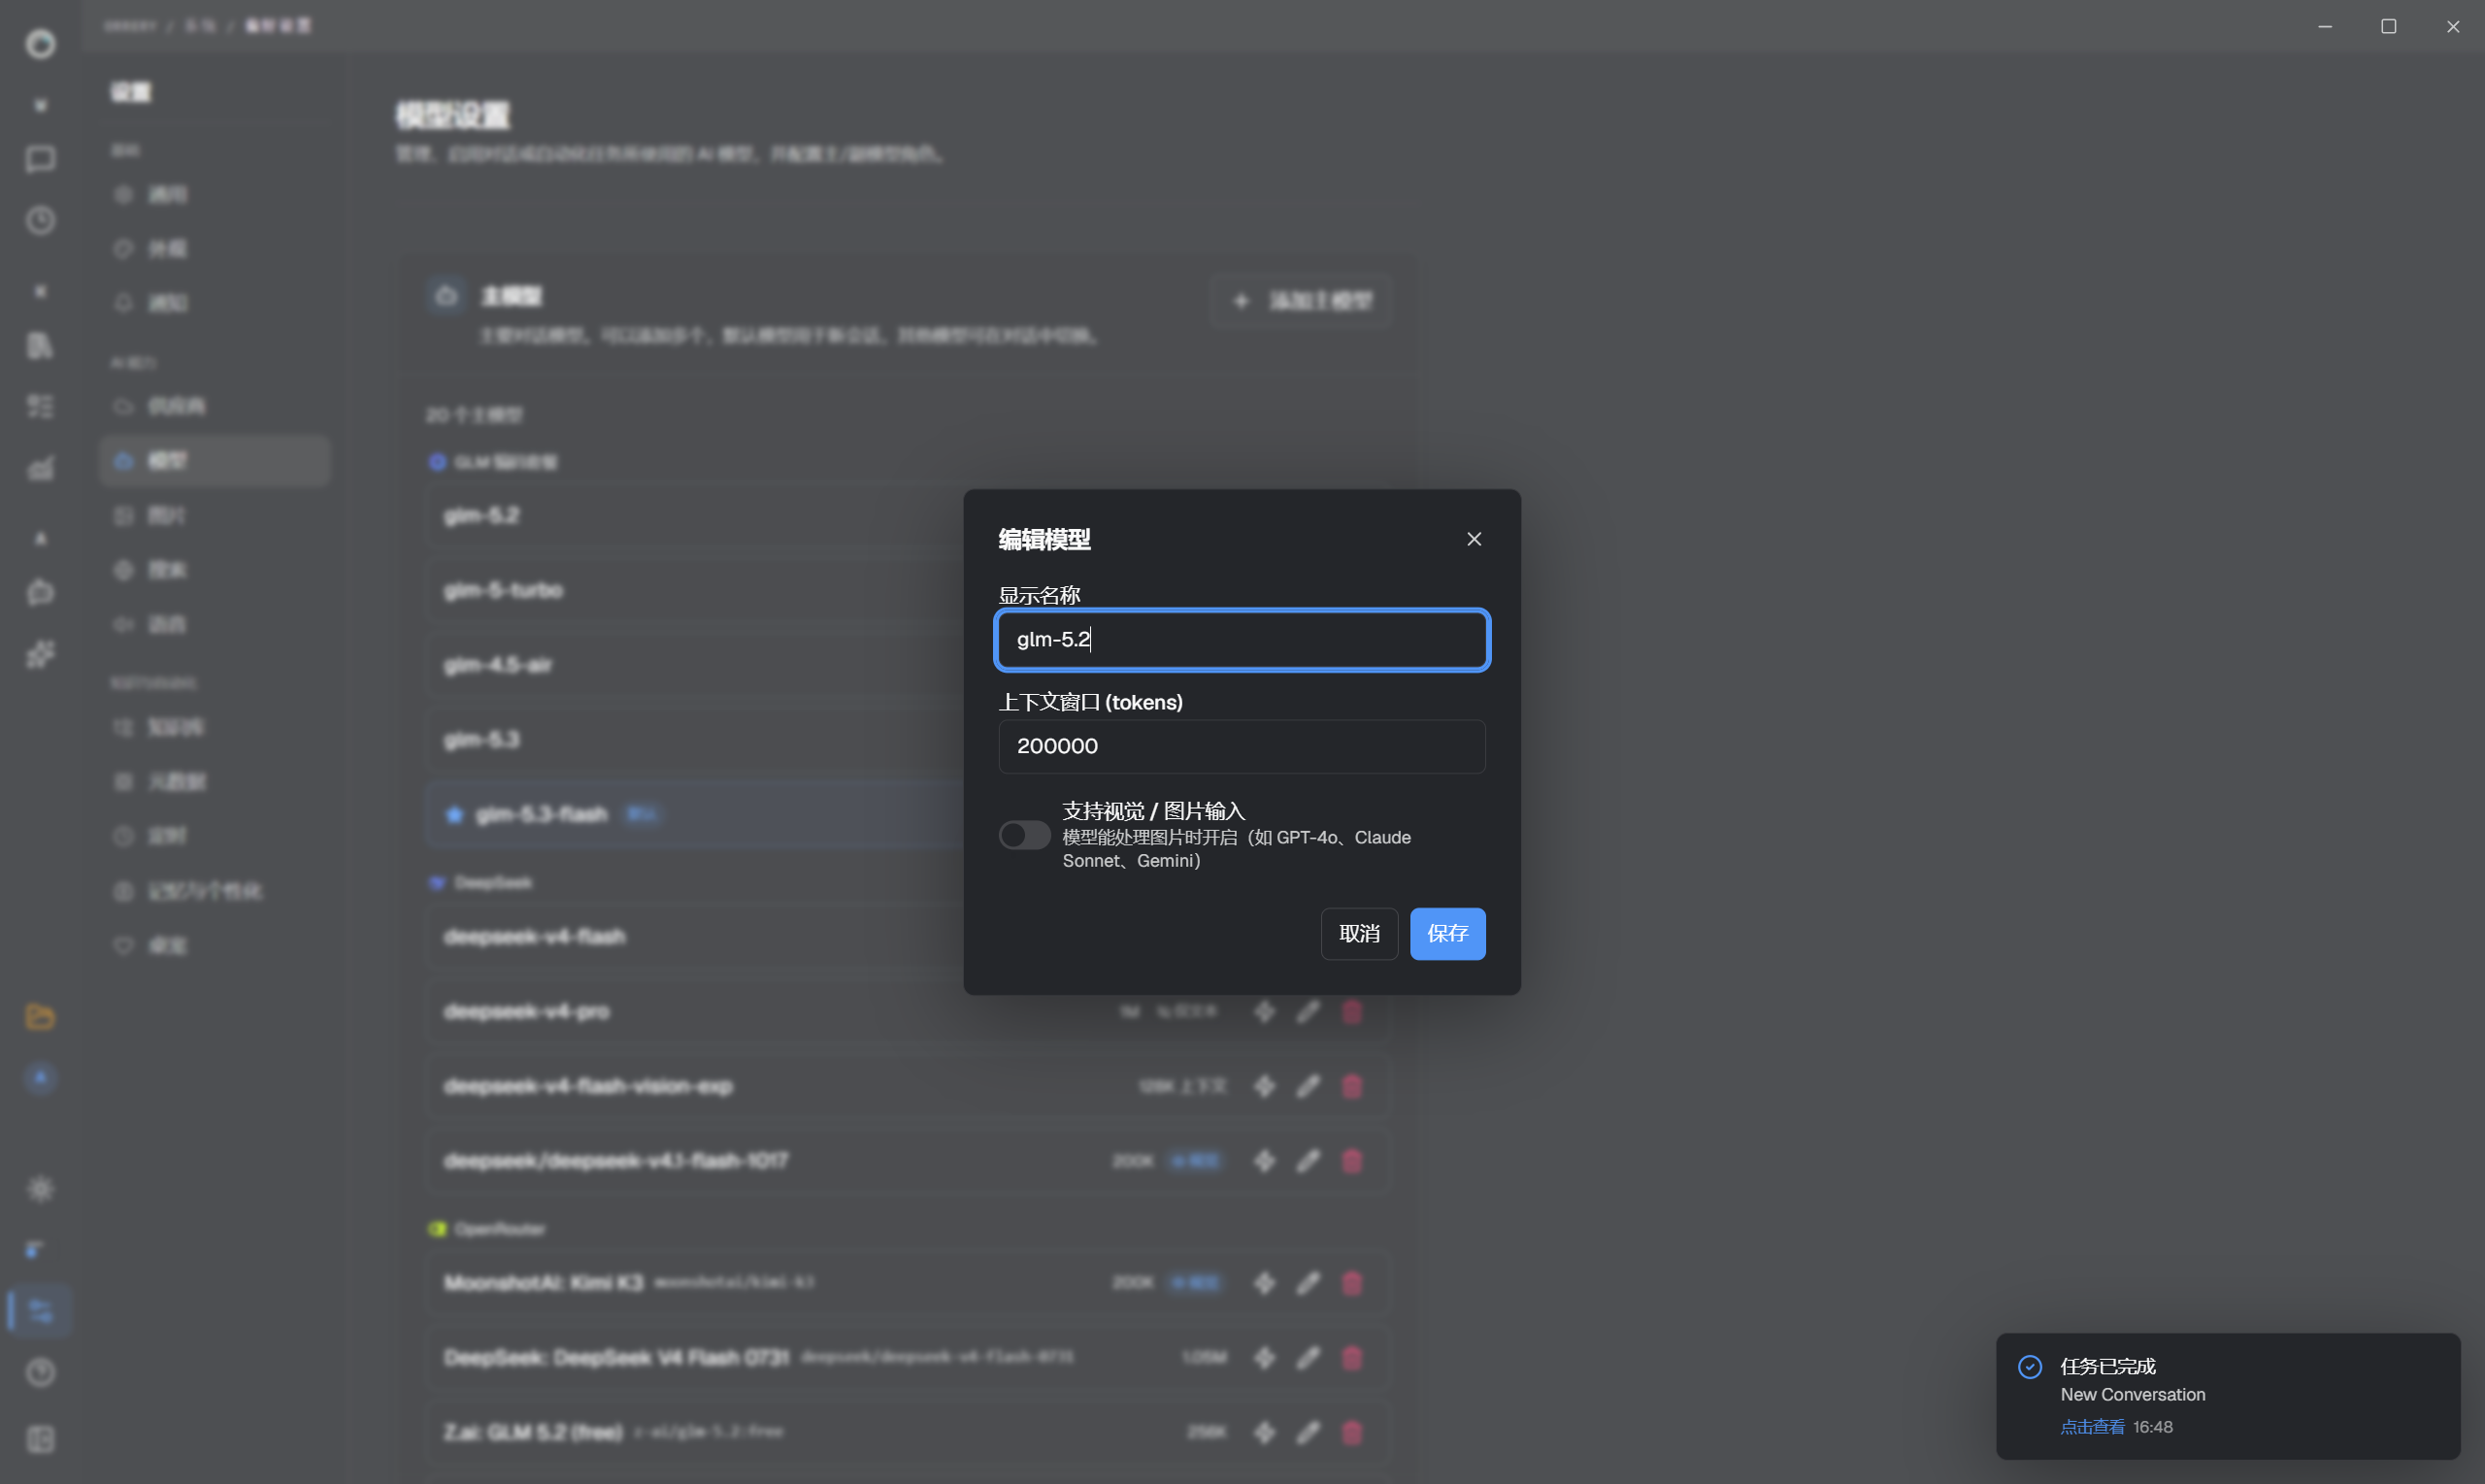
Task: Edit MoonshotAI: Kimi K3 with its pencil icon
Action: point(1308,1283)
